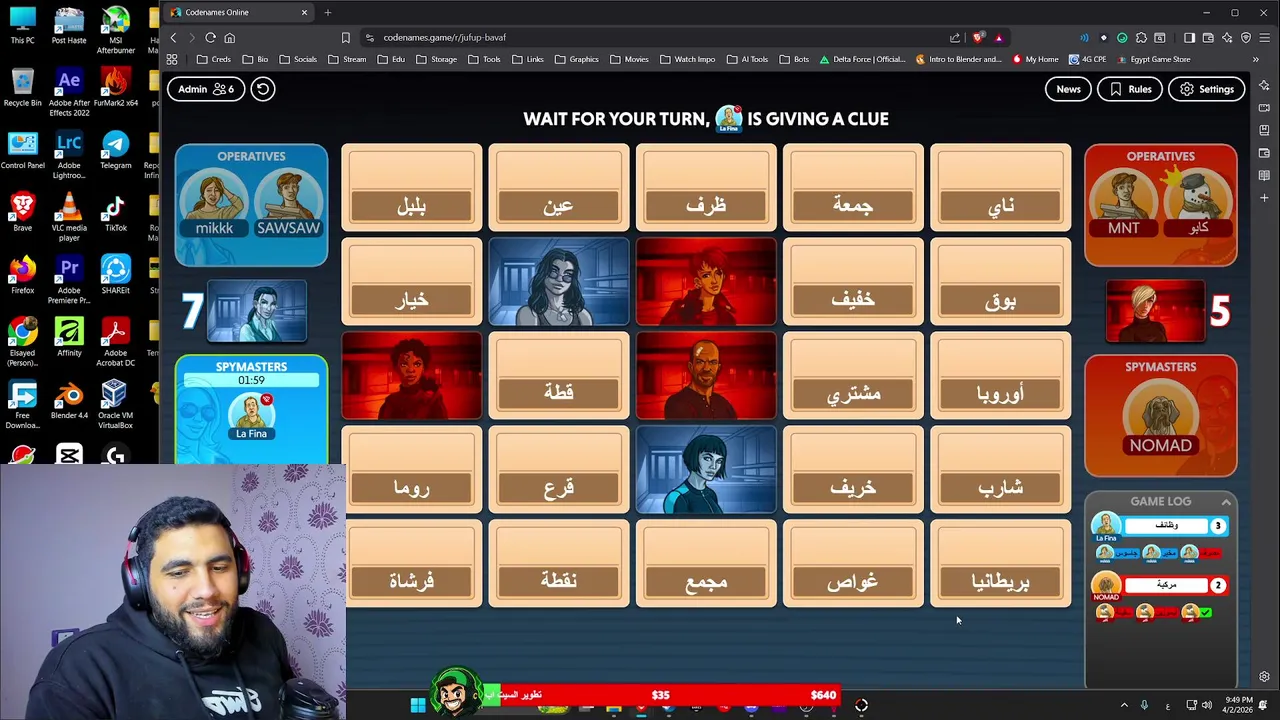Open the Settings gear button in Codenames

(1206, 89)
